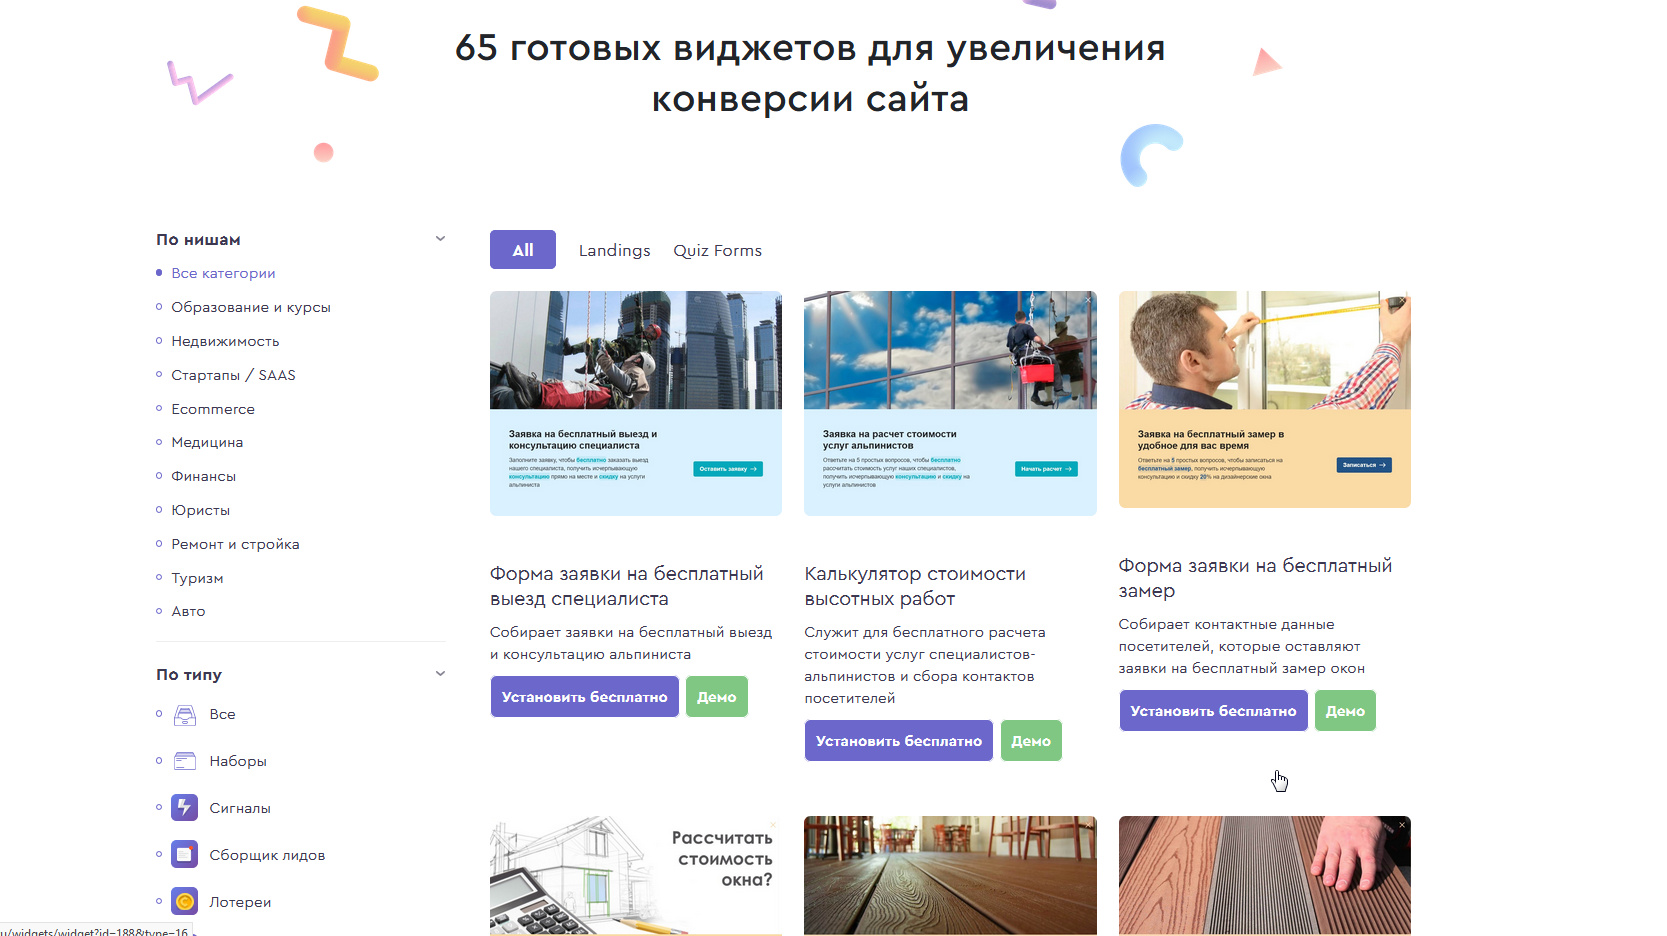This screenshot has width=1667, height=936.
Task: Open demo of free specialist visit form
Action: (x=717, y=697)
